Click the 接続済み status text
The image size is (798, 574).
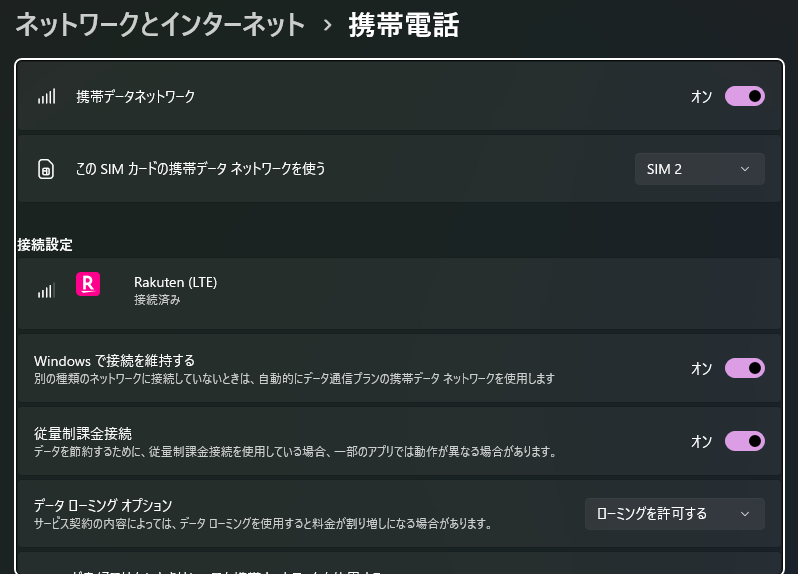[157, 300]
